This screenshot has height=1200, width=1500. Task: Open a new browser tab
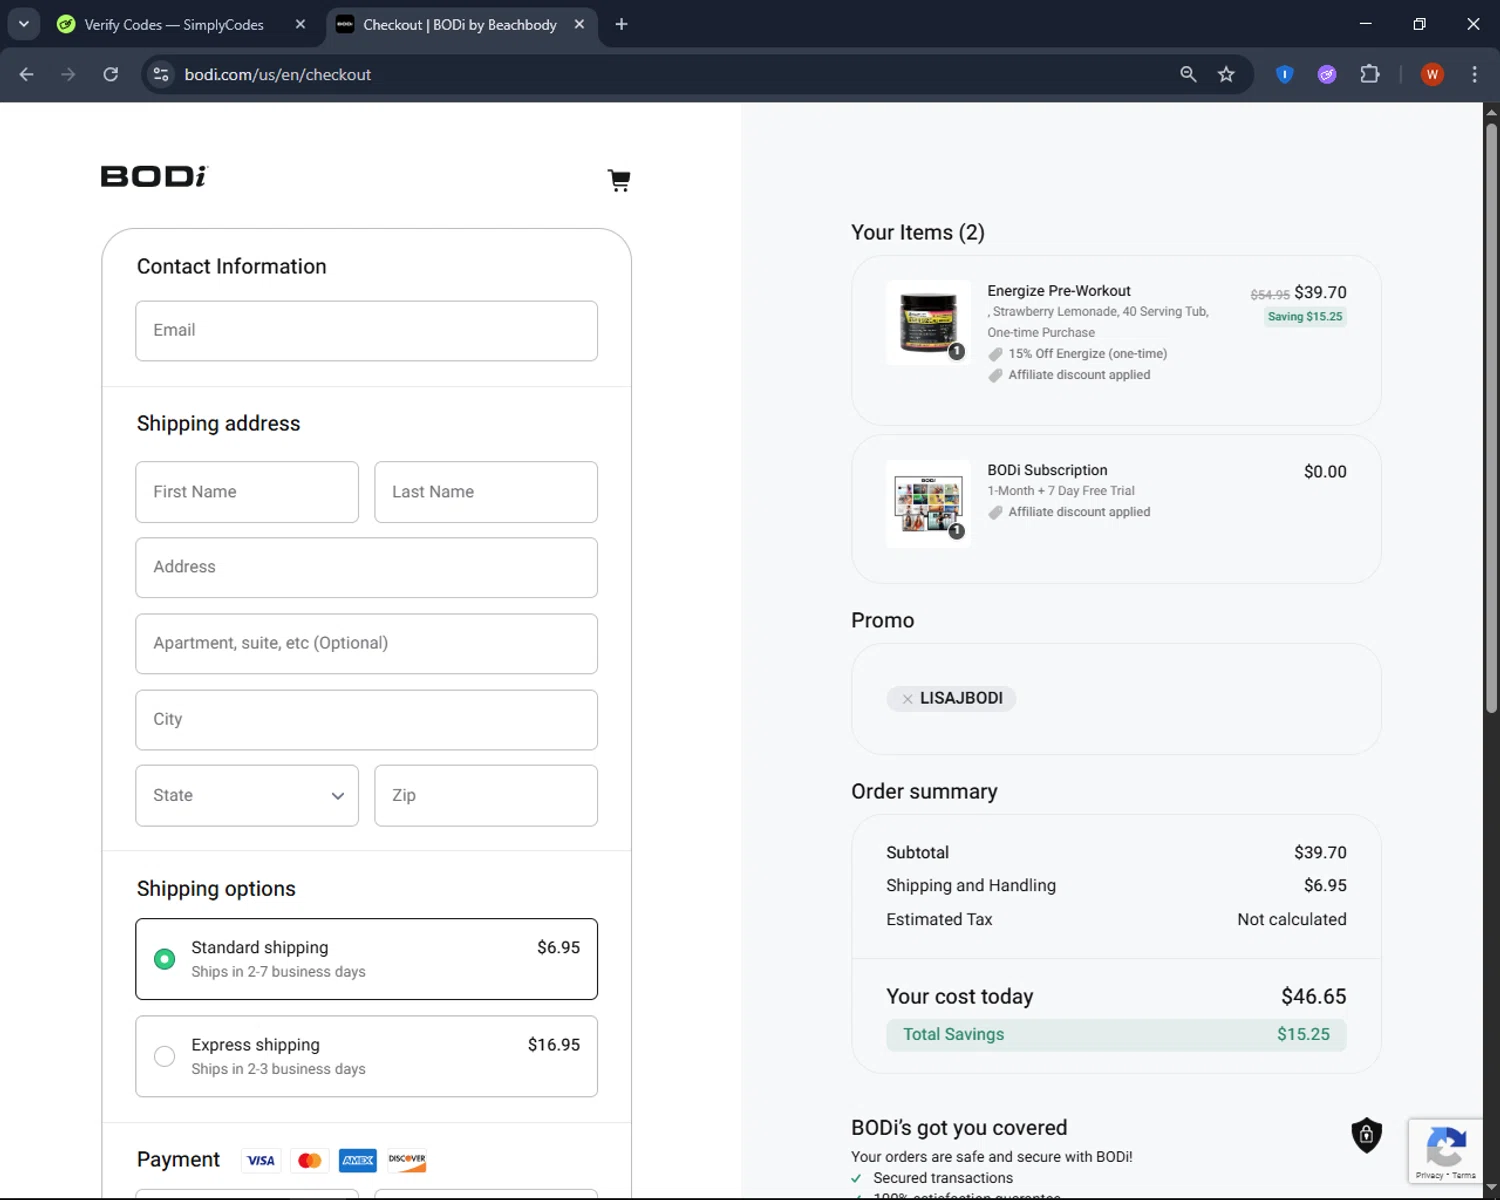[621, 24]
